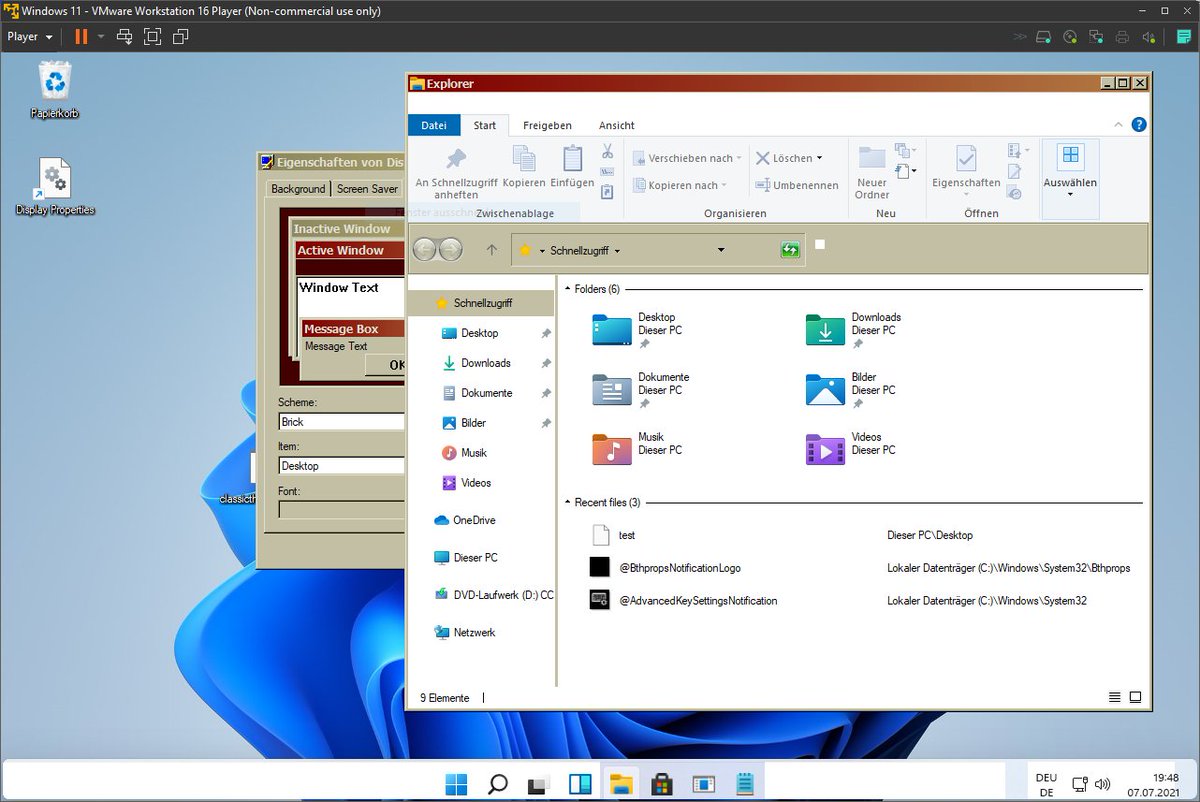This screenshot has width=1200, height=802.
Task: Select the @AdvancedKeySettingsNotification recent file
Action: pyautogui.click(x=698, y=601)
